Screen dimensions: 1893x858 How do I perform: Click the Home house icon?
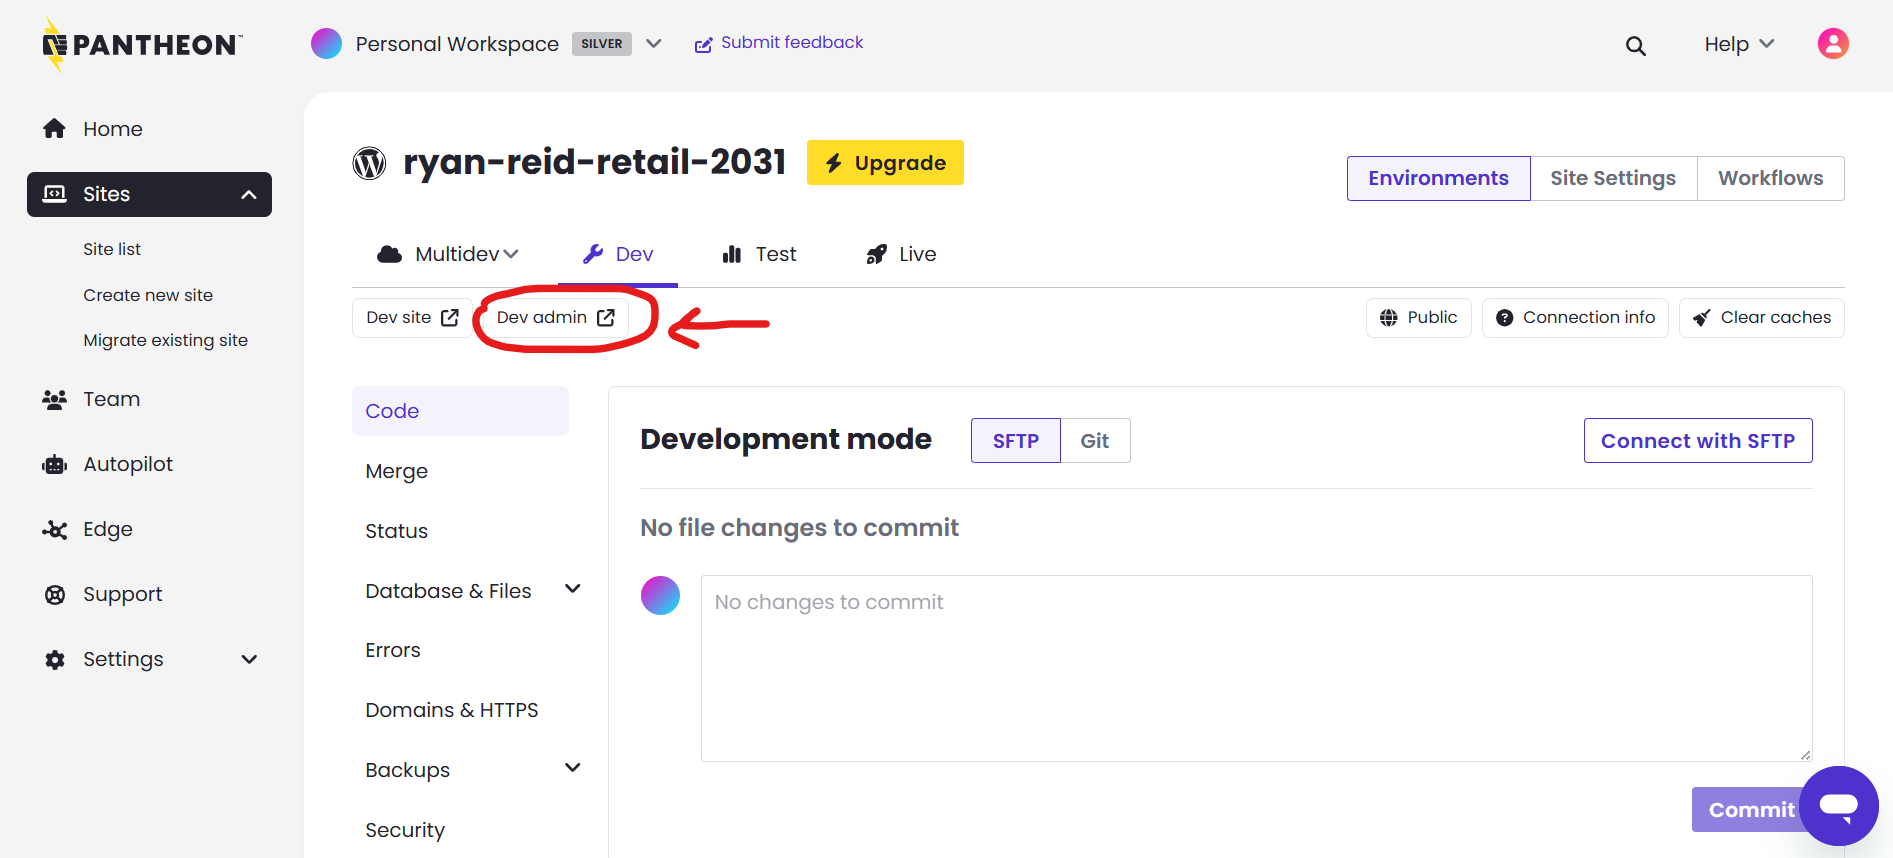[x=55, y=129]
